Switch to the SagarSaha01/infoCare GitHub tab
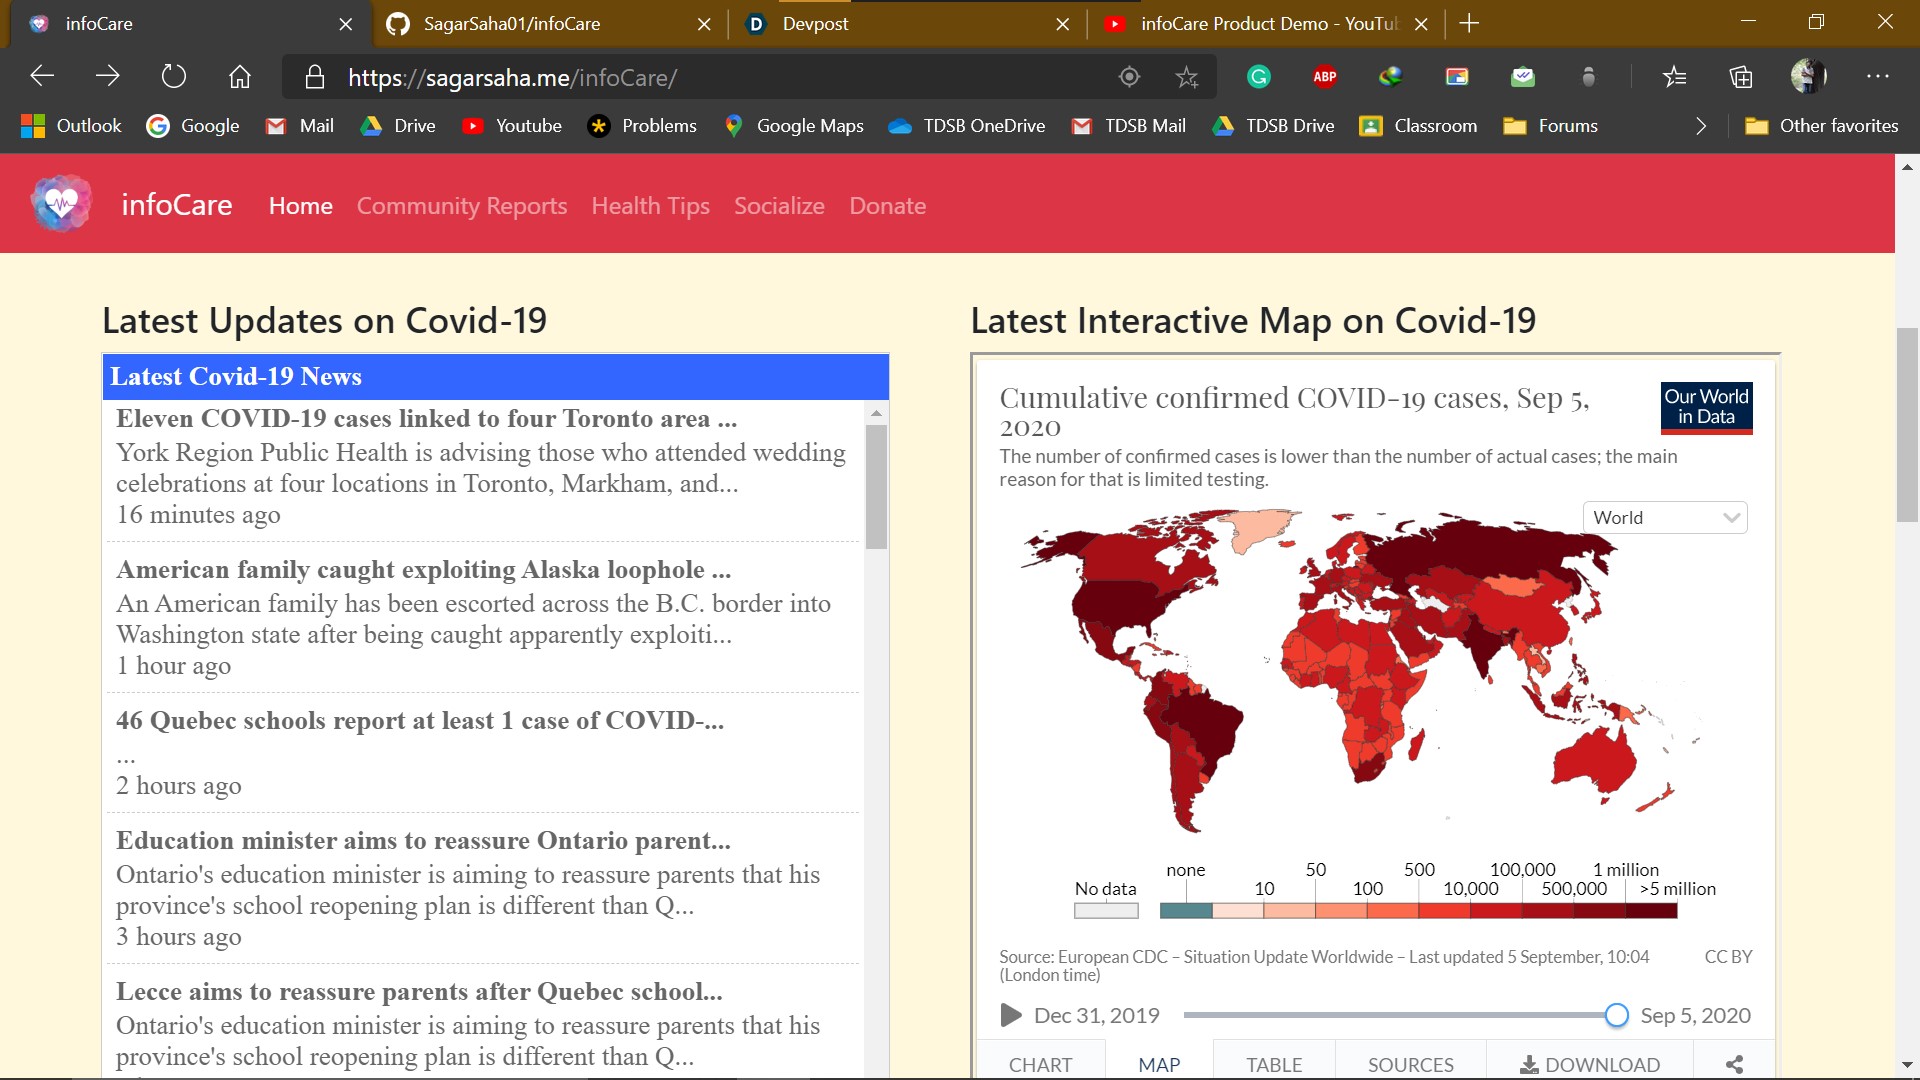Viewport: 1920px width, 1080px height. 512,24
